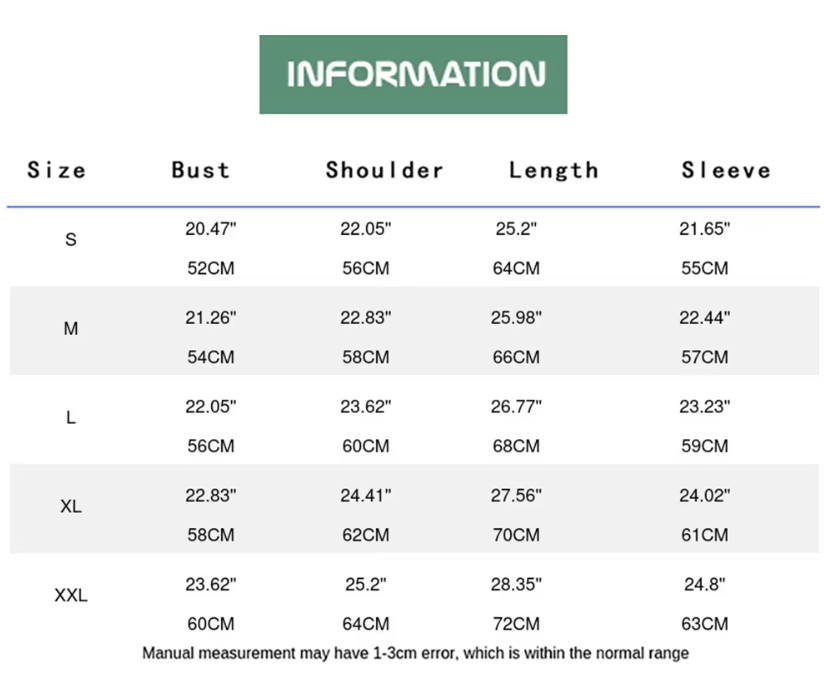Click the Size column header
Image resolution: width=824 pixels, height=675 pixels.
point(57,170)
